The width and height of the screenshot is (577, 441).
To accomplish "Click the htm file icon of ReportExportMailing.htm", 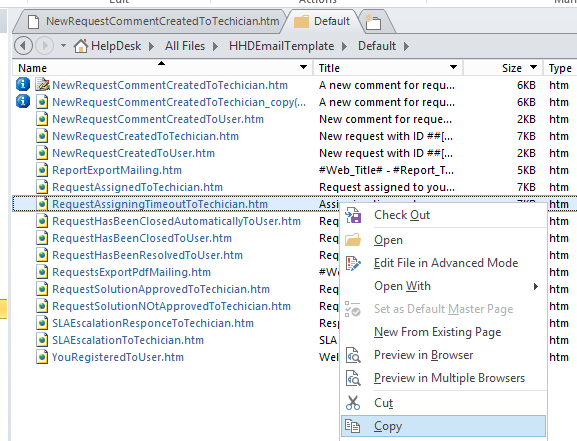I will pos(42,170).
